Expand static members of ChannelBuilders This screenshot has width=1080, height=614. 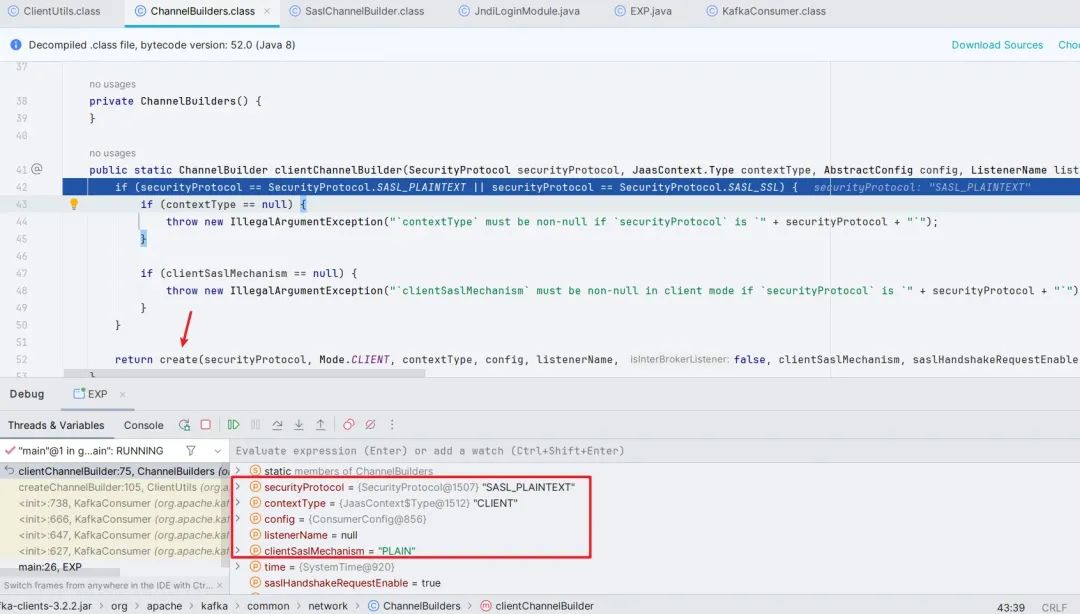[x=238, y=471]
